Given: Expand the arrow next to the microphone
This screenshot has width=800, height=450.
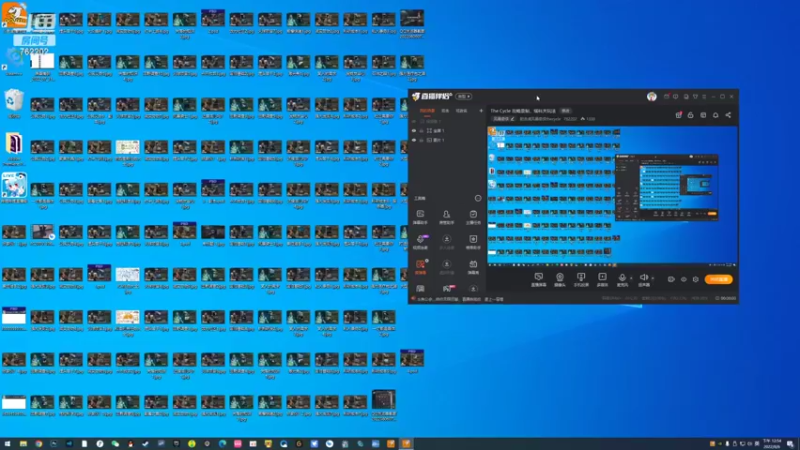Looking at the screenshot, I should pyautogui.click(x=631, y=279).
